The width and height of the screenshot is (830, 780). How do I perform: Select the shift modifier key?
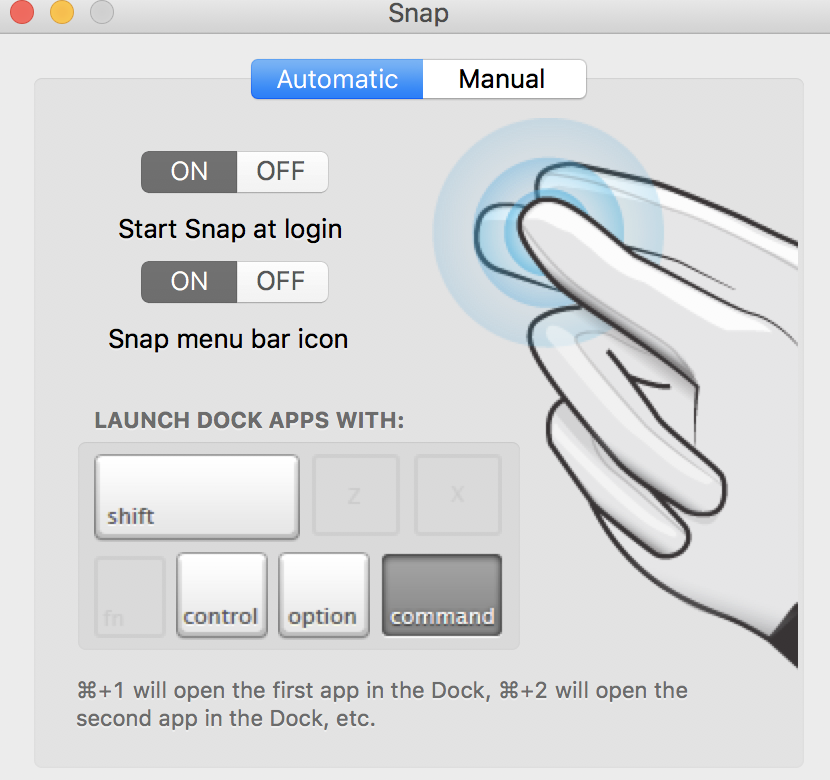197,496
